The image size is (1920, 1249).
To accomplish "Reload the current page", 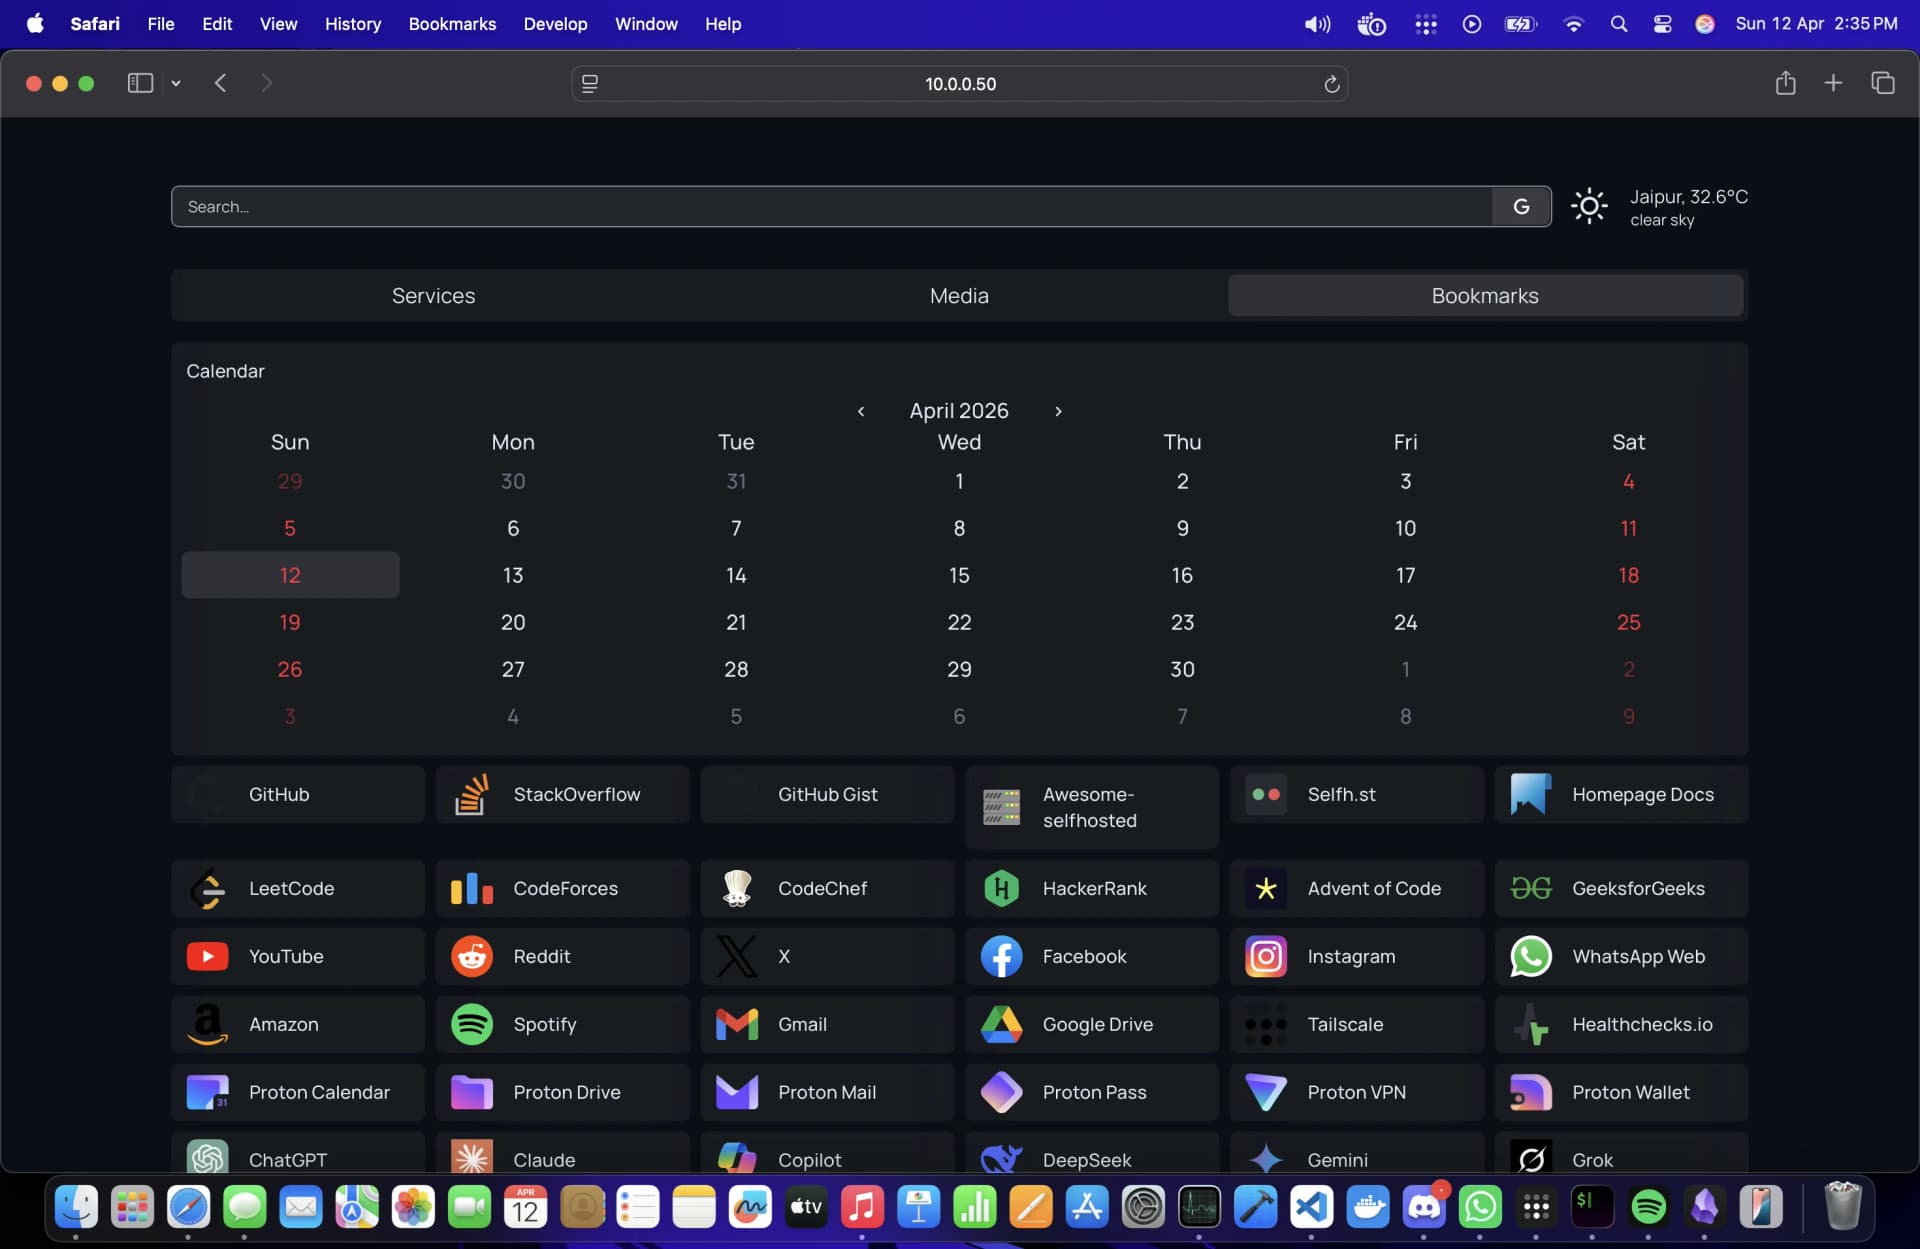I will pos(1331,84).
